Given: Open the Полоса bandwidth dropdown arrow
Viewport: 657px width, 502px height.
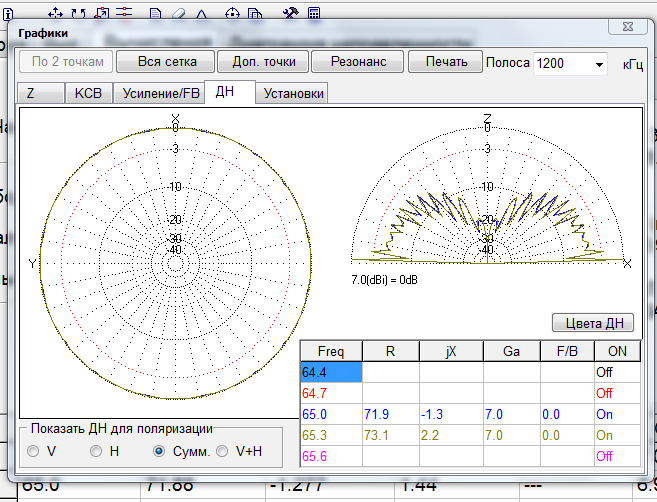Looking at the screenshot, I should (x=599, y=64).
